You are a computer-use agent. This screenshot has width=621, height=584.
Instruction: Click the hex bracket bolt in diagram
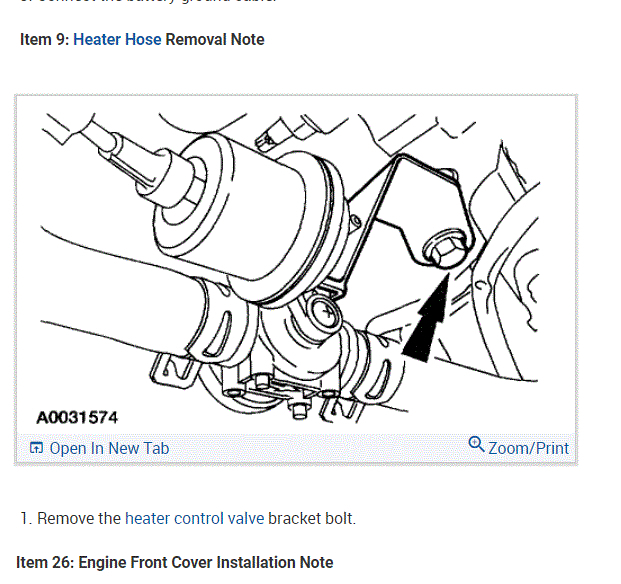[x=446, y=249]
